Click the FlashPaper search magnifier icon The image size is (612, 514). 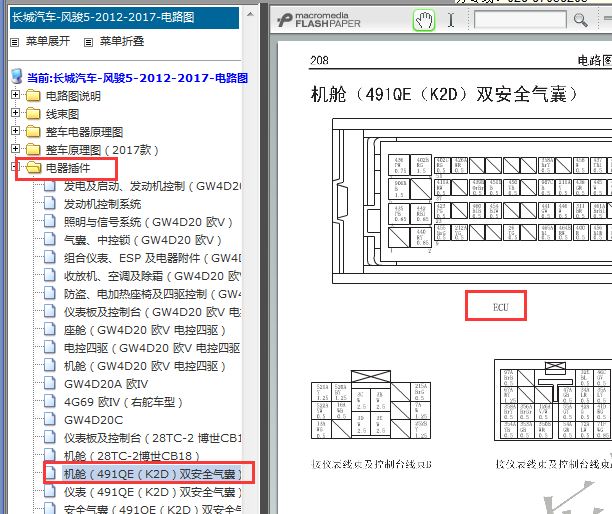coord(581,20)
